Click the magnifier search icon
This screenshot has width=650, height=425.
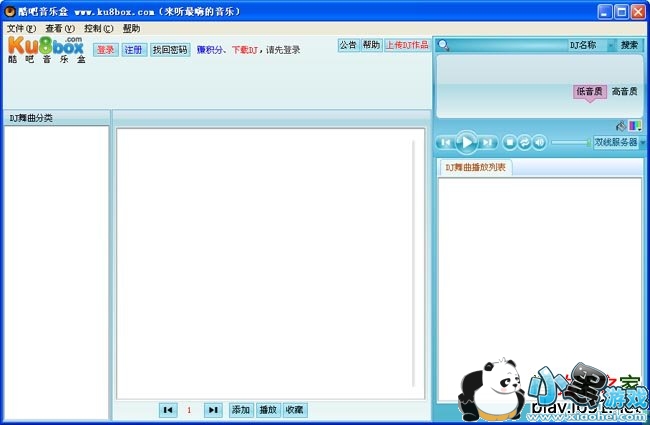443,45
